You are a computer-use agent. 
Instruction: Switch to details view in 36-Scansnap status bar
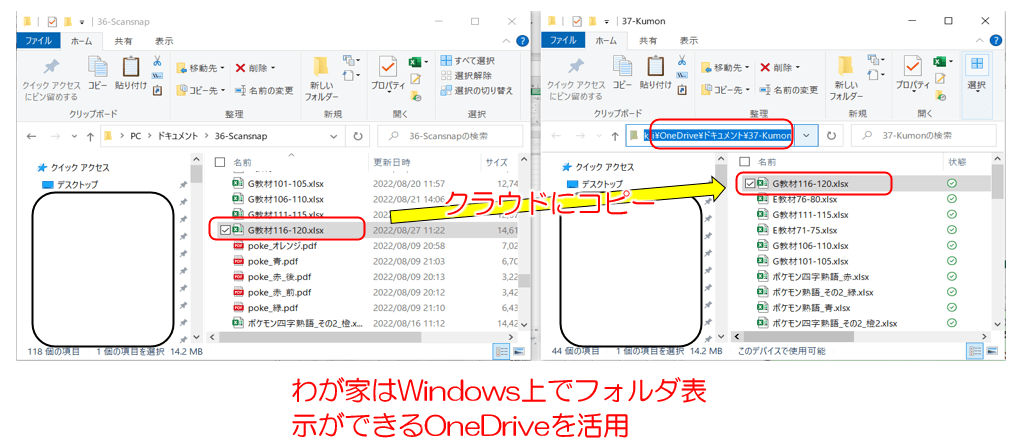501,351
